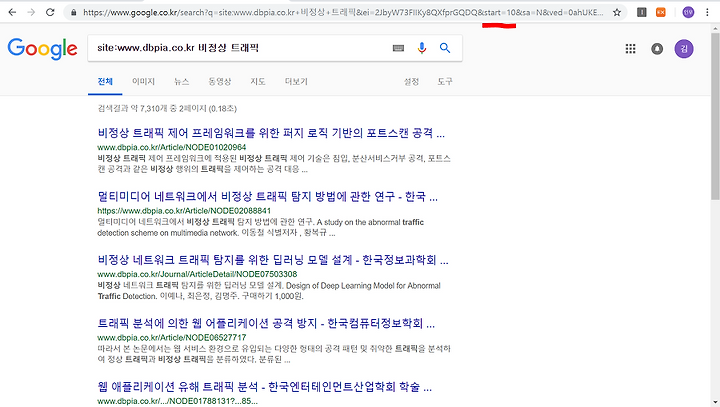This screenshot has height=407, width=720.
Task: Switch to the 이미지 tab
Action: tap(143, 82)
